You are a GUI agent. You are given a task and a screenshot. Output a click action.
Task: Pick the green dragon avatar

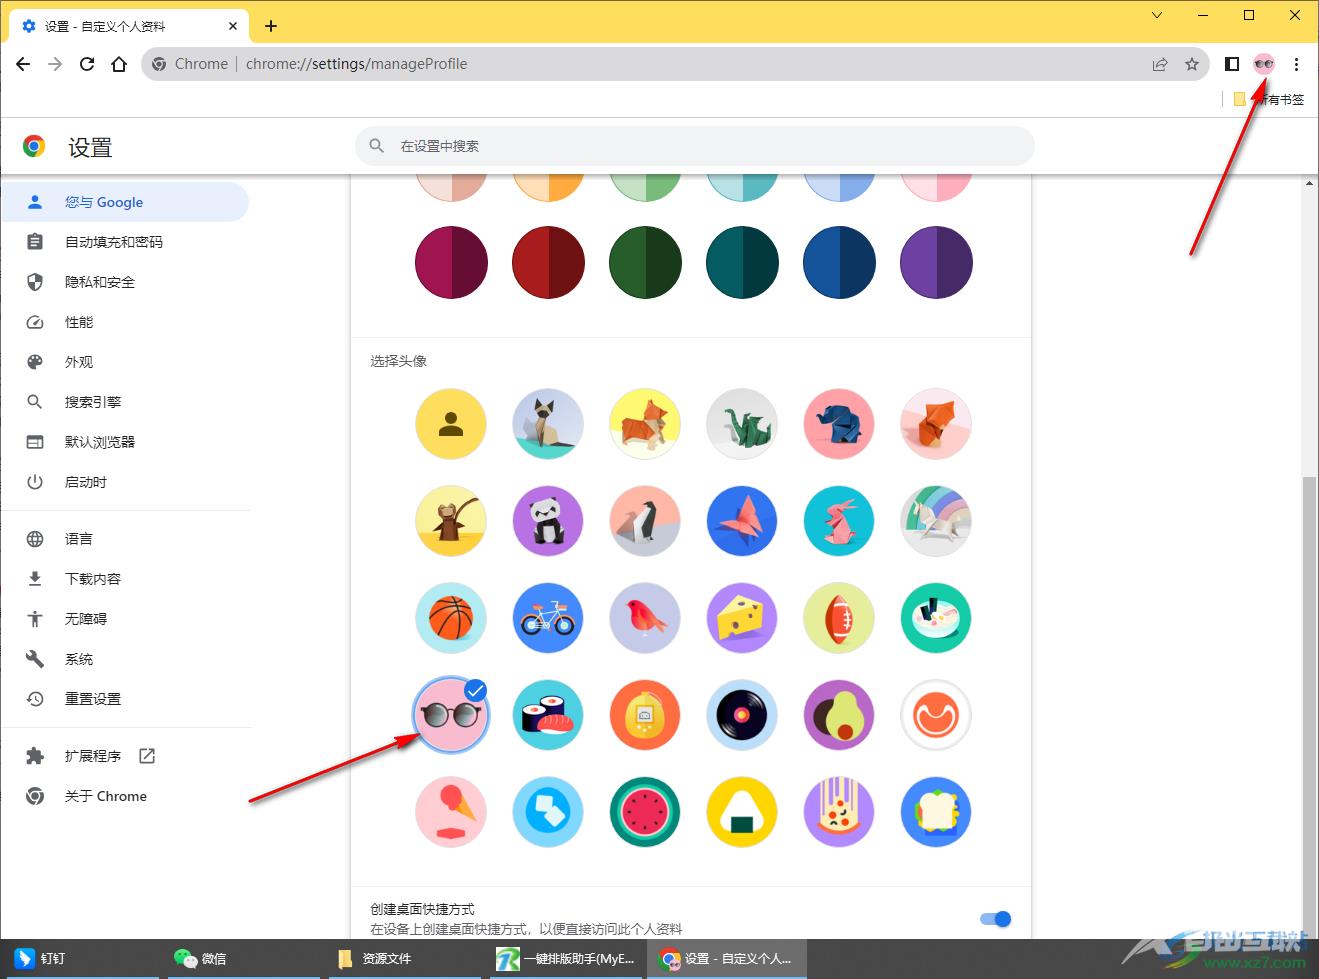point(742,424)
